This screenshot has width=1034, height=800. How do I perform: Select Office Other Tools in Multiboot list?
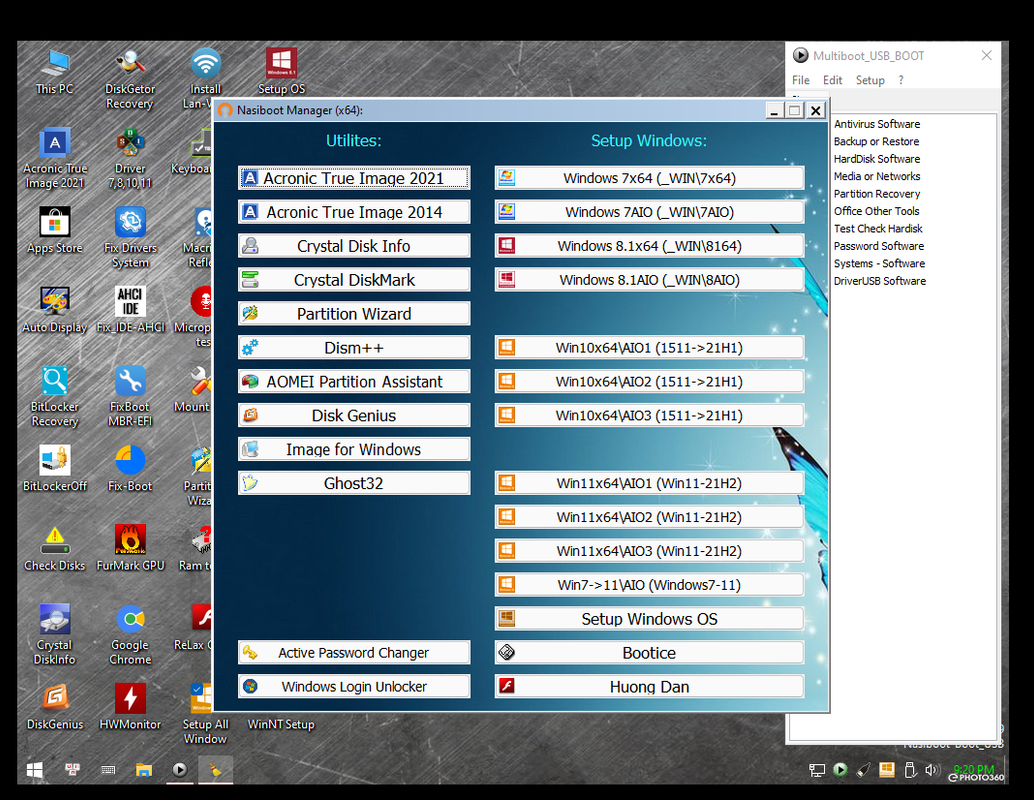[876, 211]
